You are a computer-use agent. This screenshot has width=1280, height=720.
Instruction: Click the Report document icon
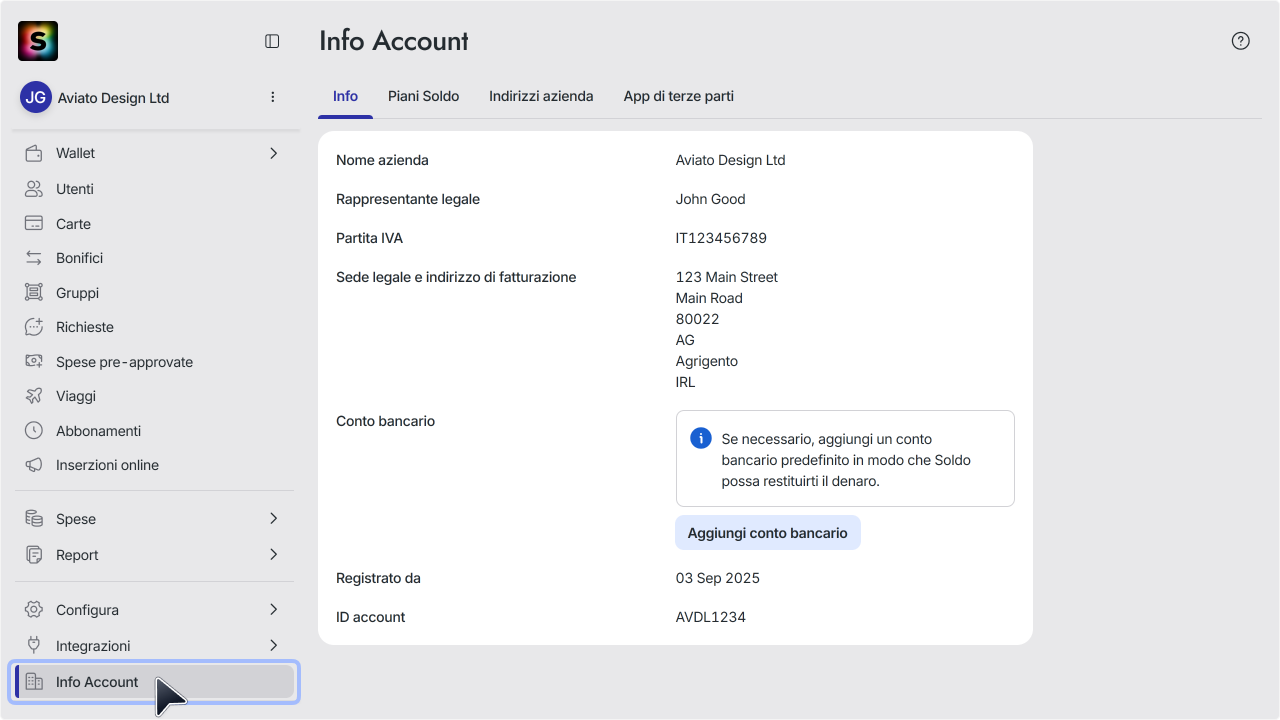[34, 555]
